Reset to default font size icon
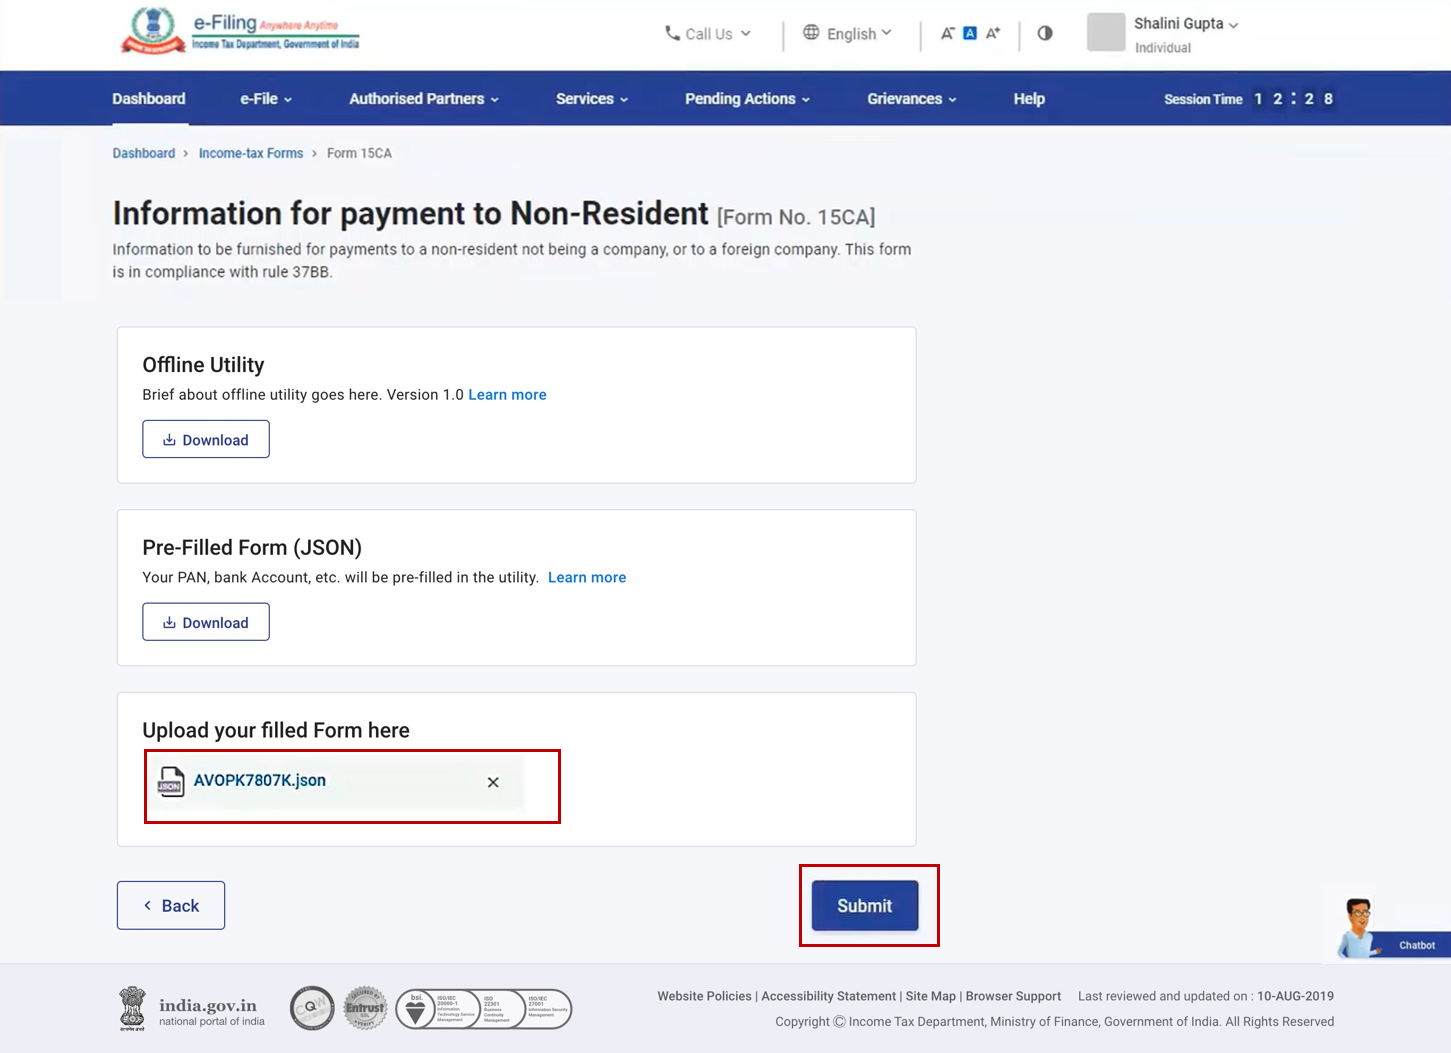This screenshot has height=1053, width=1451. [x=970, y=34]
